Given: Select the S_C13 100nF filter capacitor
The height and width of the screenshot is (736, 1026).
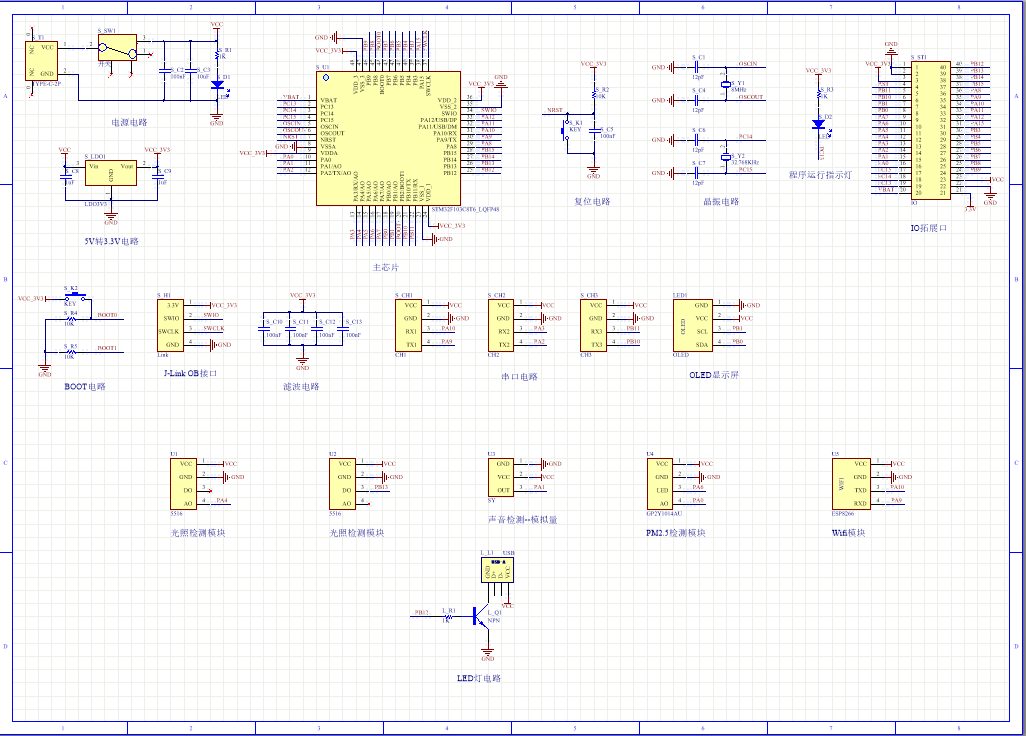Looking at the screenshot, I should pyautogui.click(x=342, y=330).
